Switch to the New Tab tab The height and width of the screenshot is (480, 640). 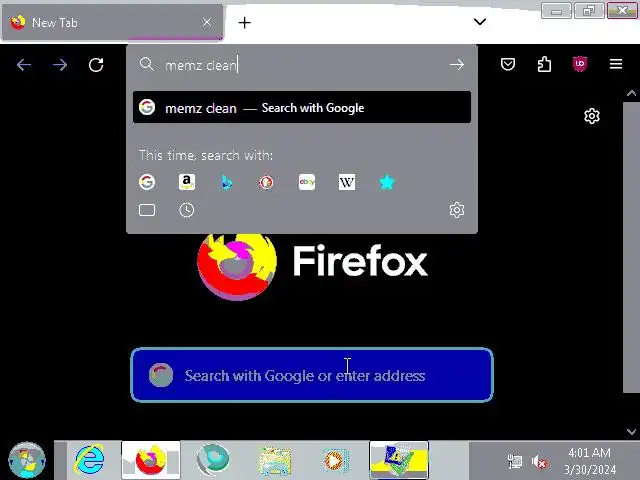coord(112,22)
